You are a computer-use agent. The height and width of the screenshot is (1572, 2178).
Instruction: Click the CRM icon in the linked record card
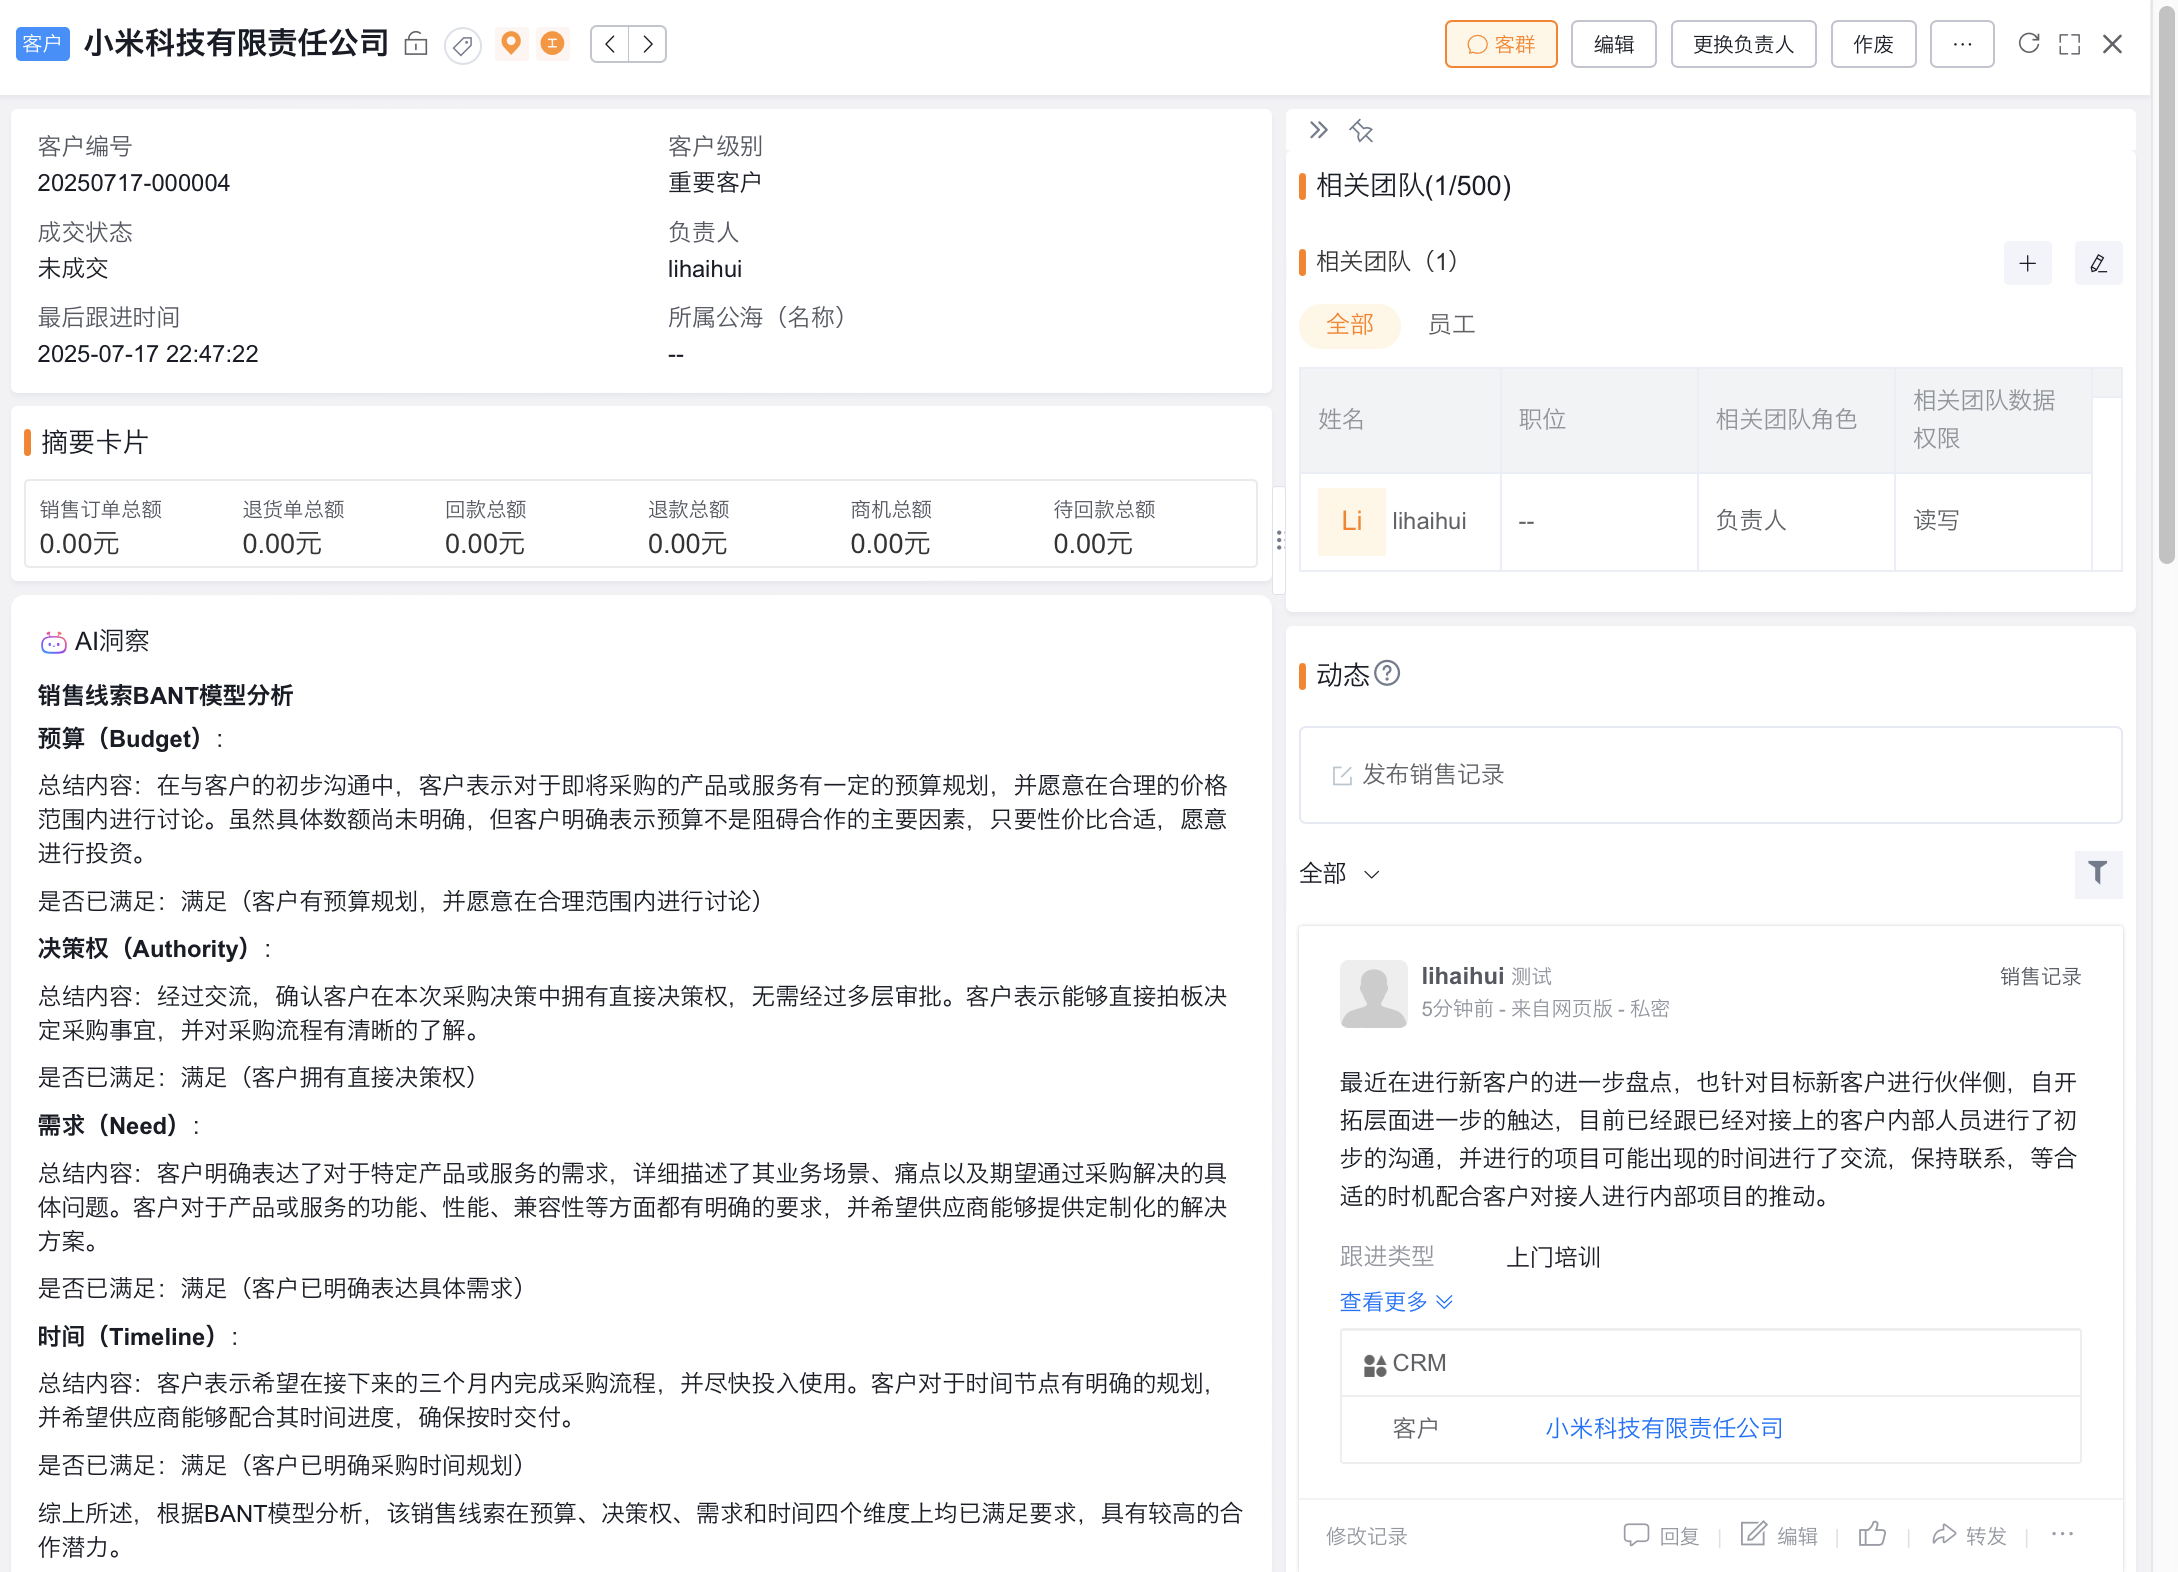[1375, 1365]
